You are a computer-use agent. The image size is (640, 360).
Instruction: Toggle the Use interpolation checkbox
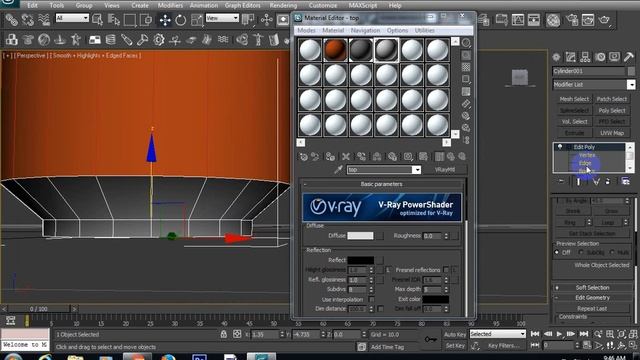coord(371,299)
